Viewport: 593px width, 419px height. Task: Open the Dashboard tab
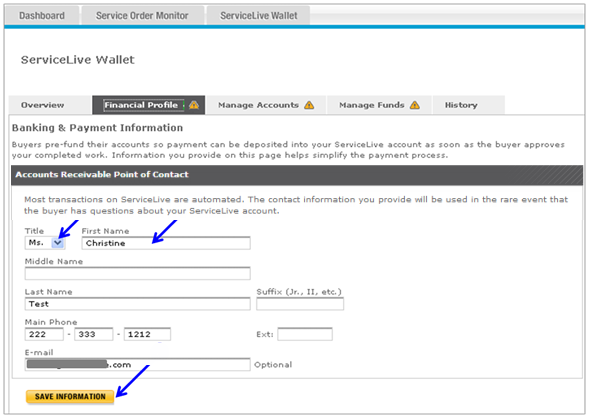42,16
